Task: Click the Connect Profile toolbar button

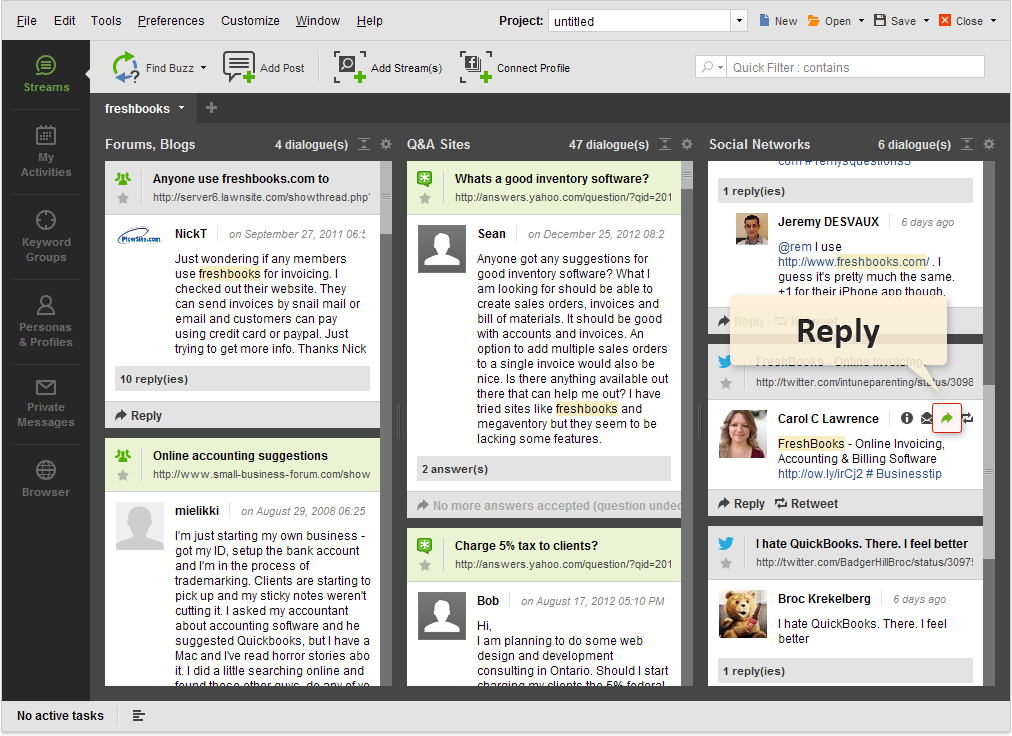Action: click(x=515, y=68)
